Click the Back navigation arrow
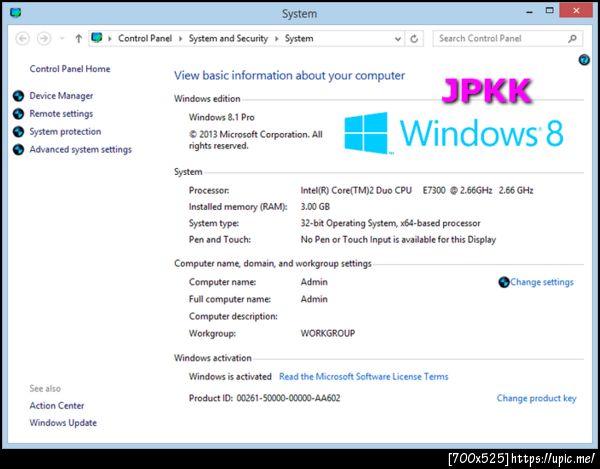The height and width of the screenshot is (469, 600). [x=23, y=39]
